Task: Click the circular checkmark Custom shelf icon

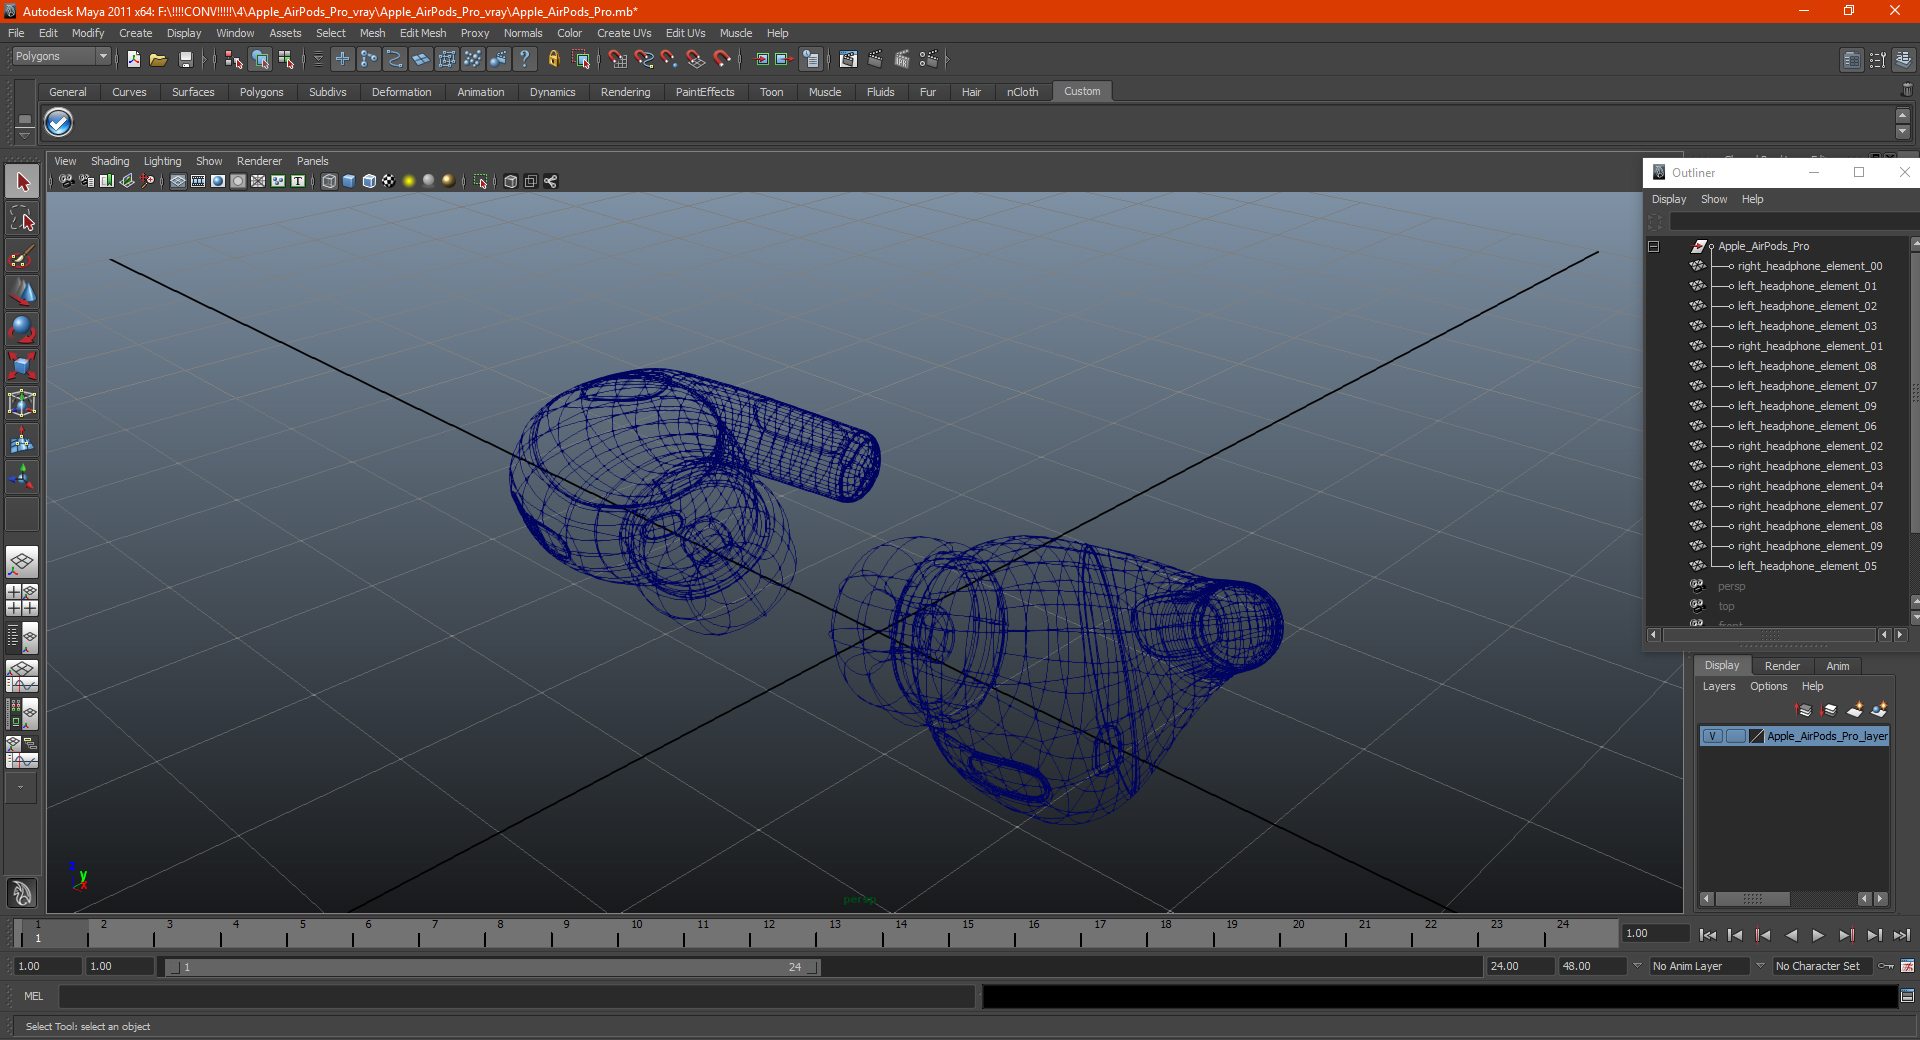Action: 58,123
